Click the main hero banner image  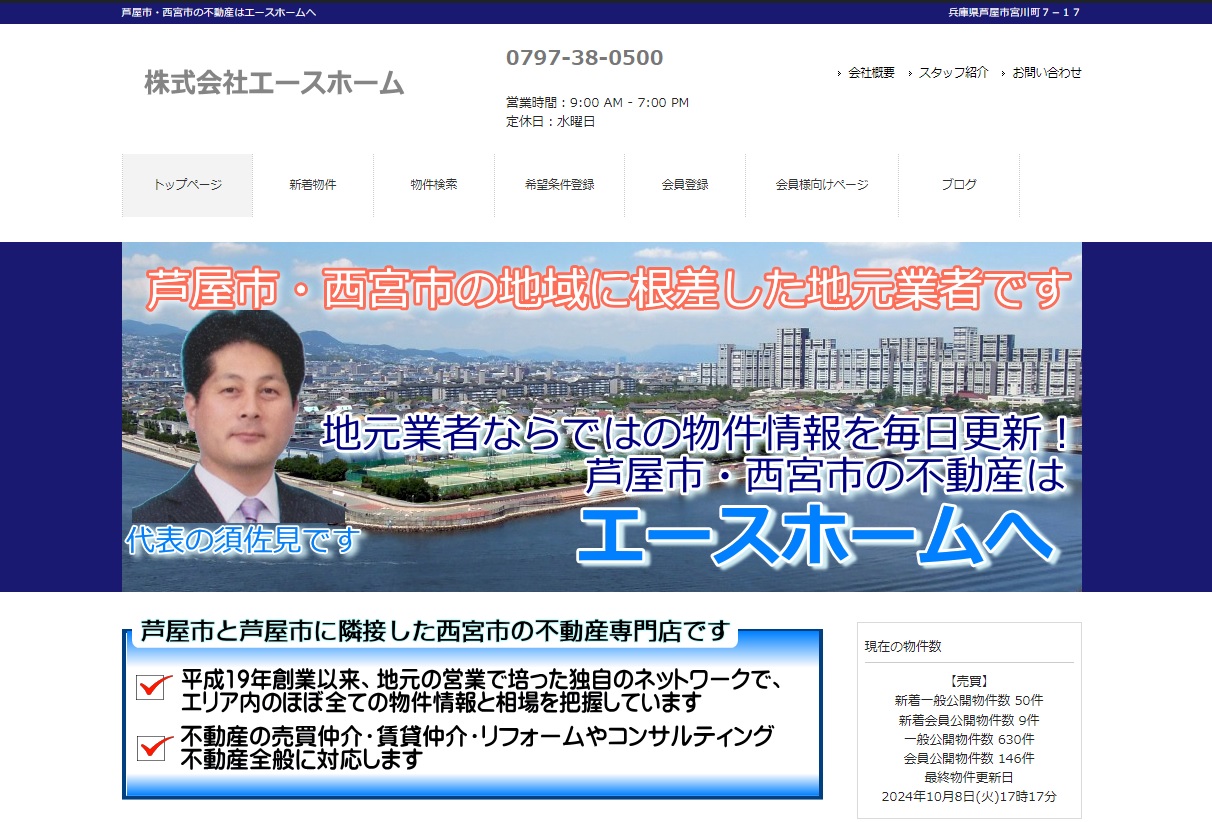tap(602, 417)
